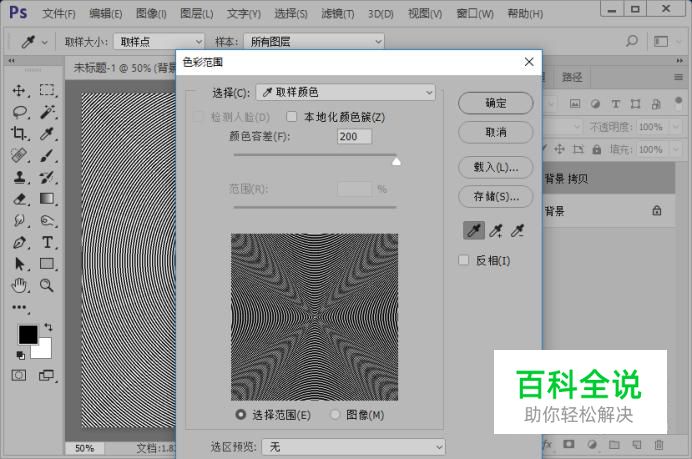Image resolution: width=692 pixels, height=459 pixels.
Task: Open the black foreground color swatch
Action: (27, 334)
